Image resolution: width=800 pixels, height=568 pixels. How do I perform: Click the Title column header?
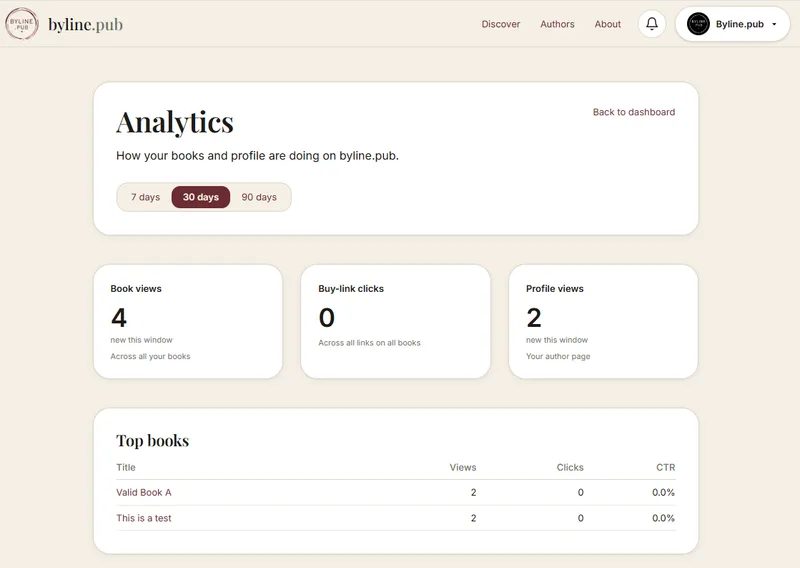pyautogui.click(x=126, y=467)
